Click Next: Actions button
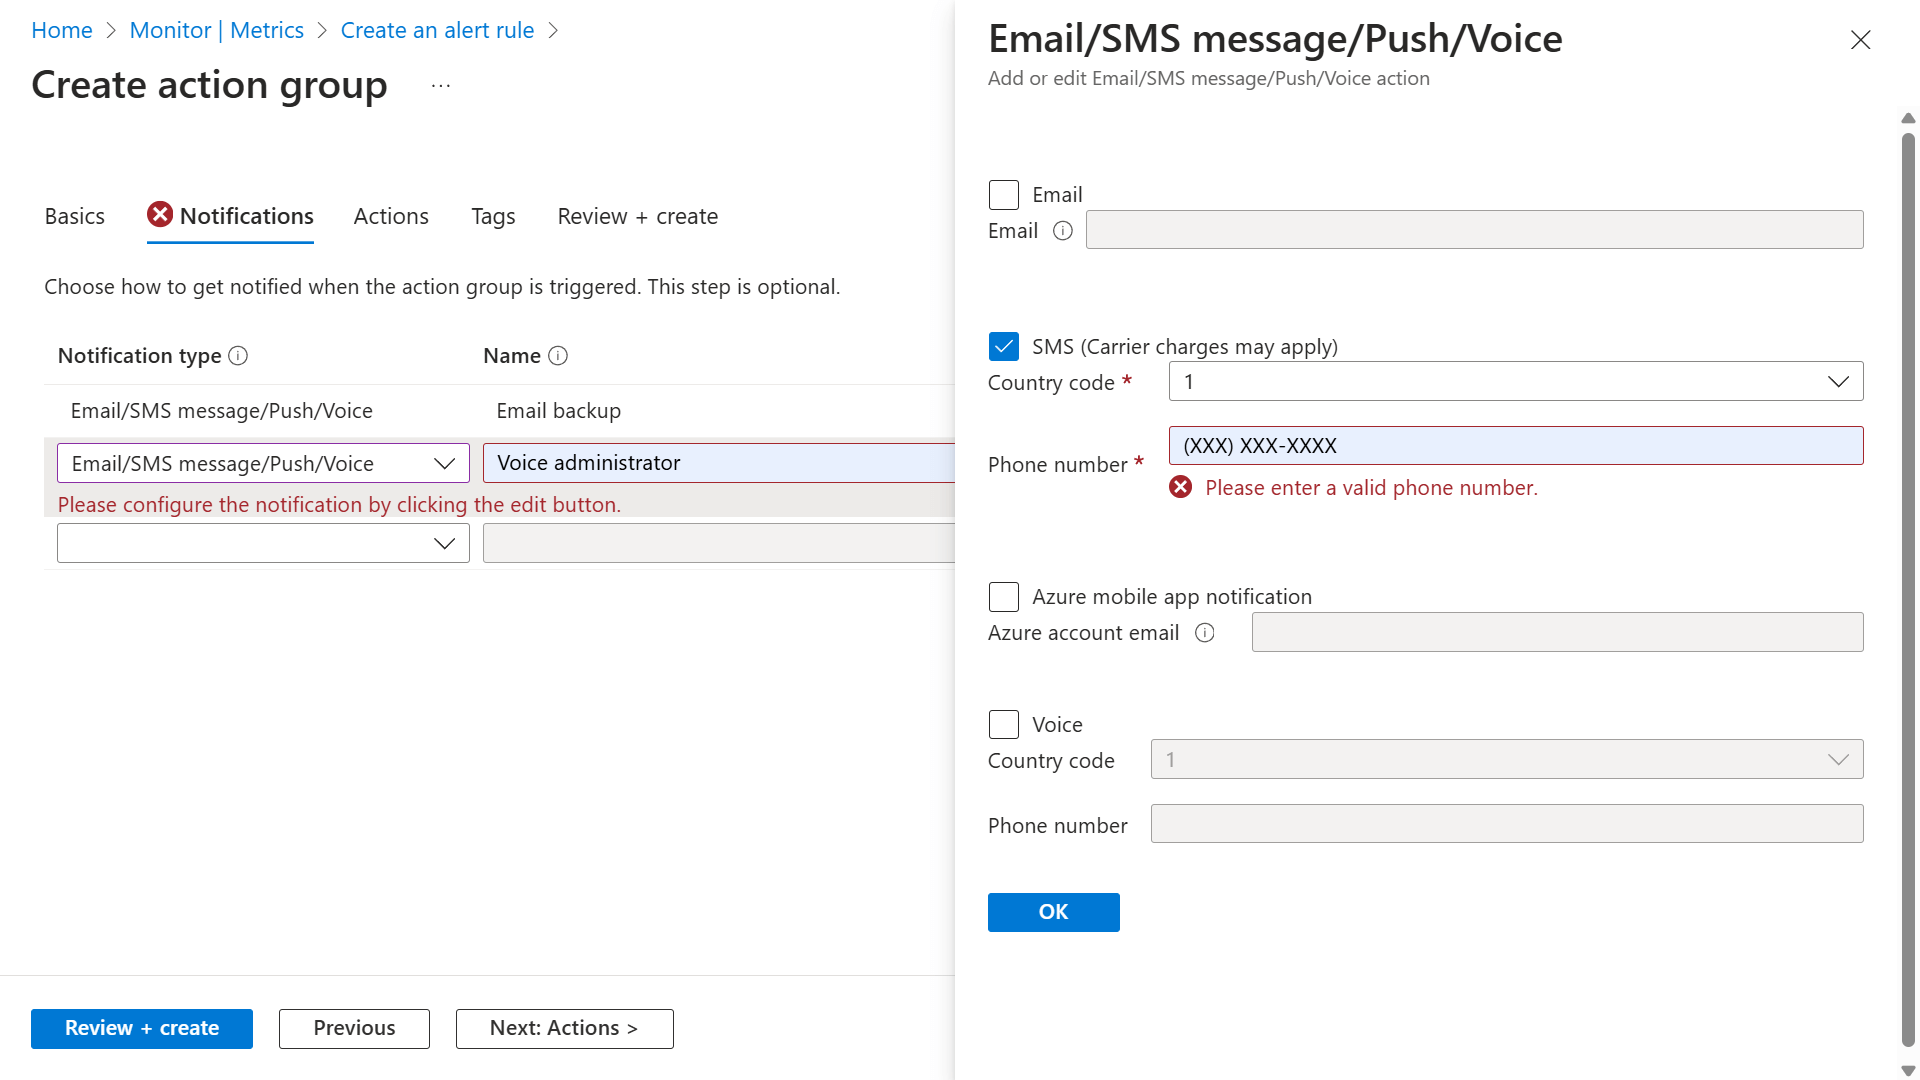This screenshot has width=1920, height=1080. coord(564,1028)
